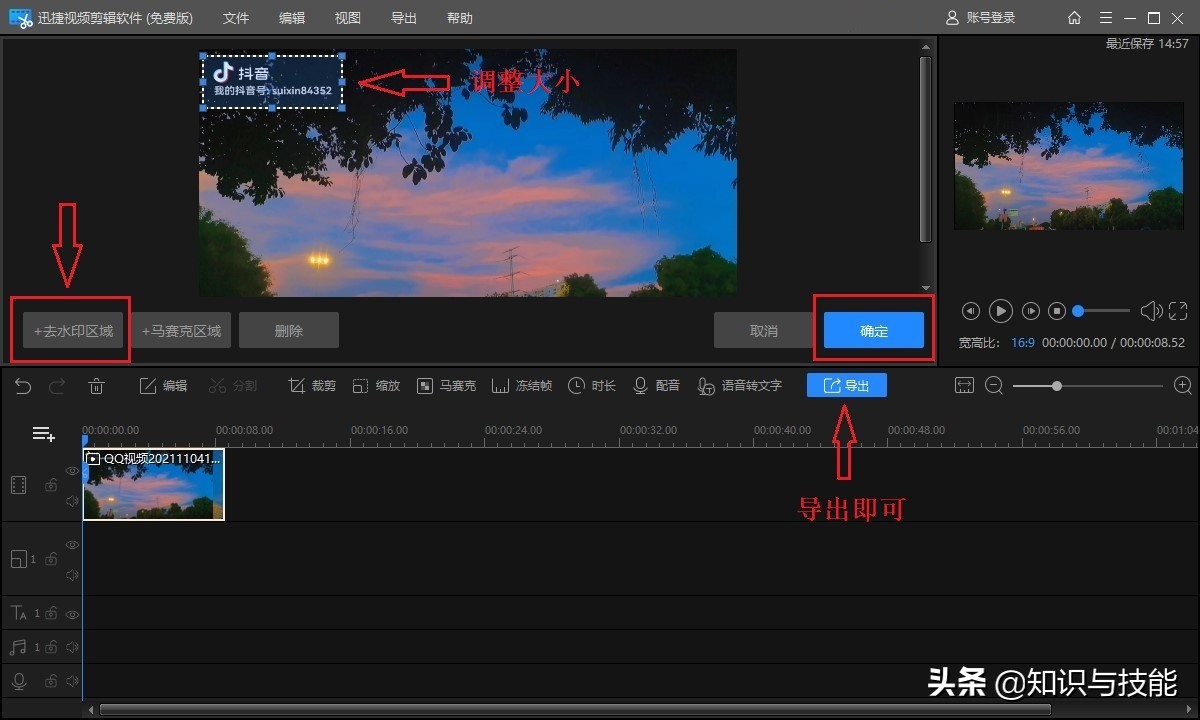Click the fit-timeline-to-window icon
1200x720 pixels.
[x=964, y=386]
